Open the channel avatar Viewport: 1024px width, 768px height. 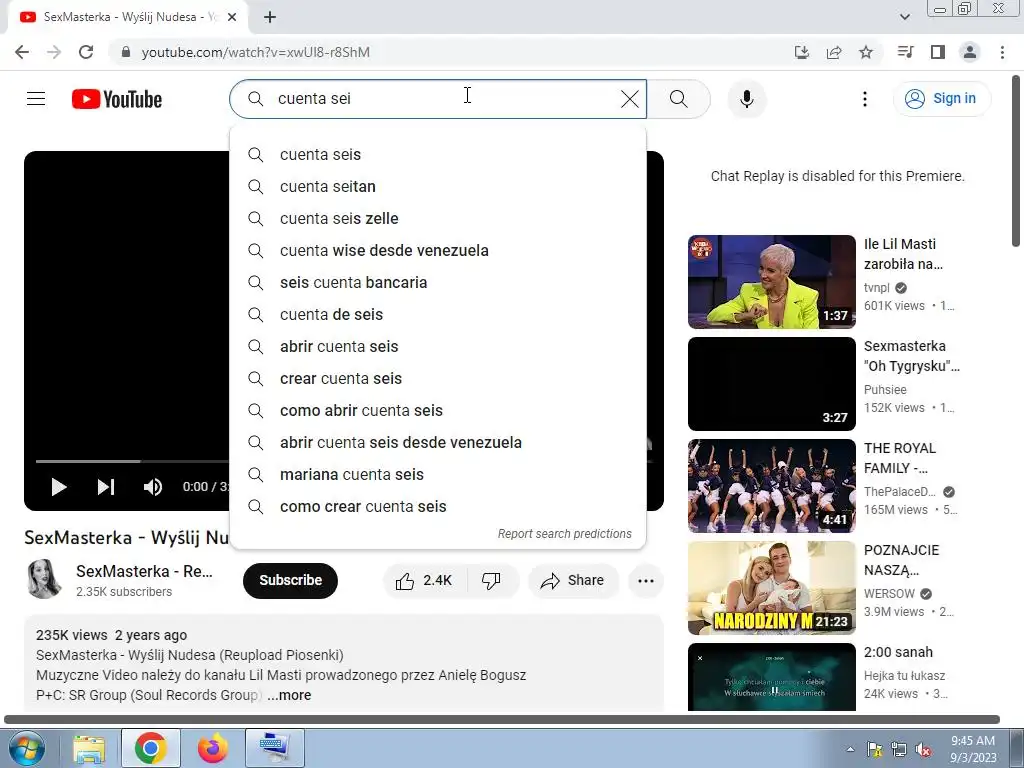[x=44, y=579]
